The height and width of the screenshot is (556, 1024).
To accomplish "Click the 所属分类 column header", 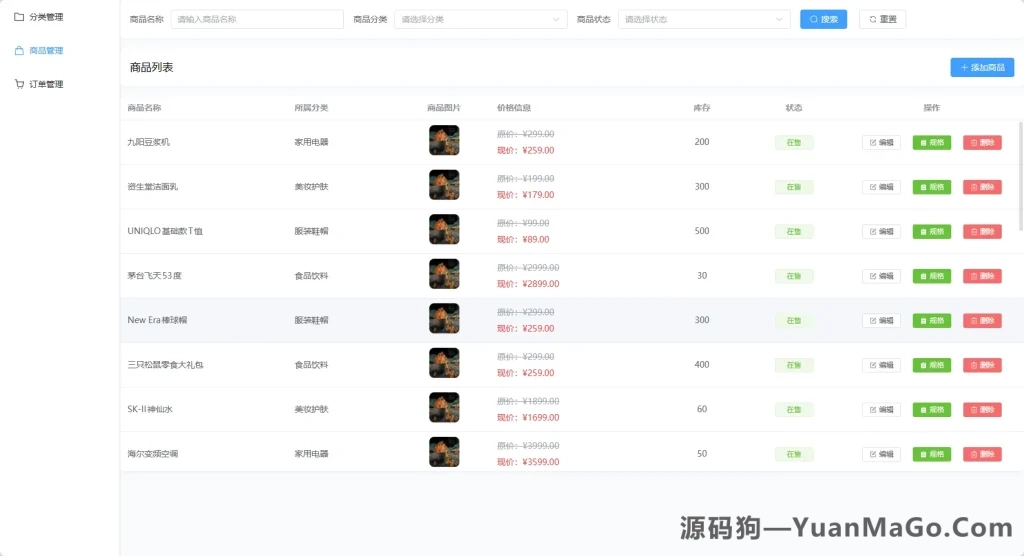I will (312, 108).
